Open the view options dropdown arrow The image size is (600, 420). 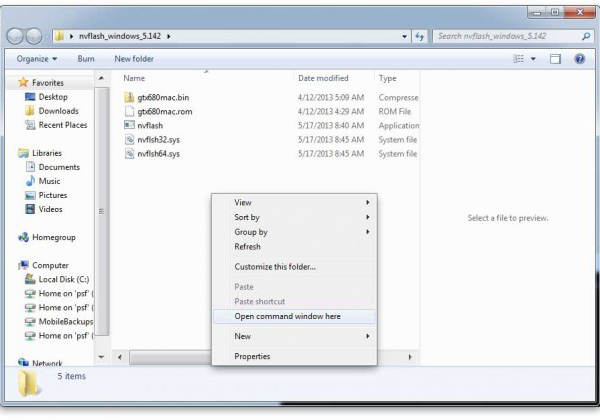click(x=533, y=59)
